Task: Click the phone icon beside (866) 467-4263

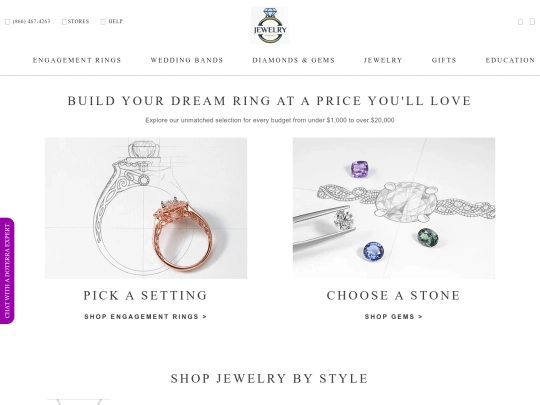Action: point(8,22)
